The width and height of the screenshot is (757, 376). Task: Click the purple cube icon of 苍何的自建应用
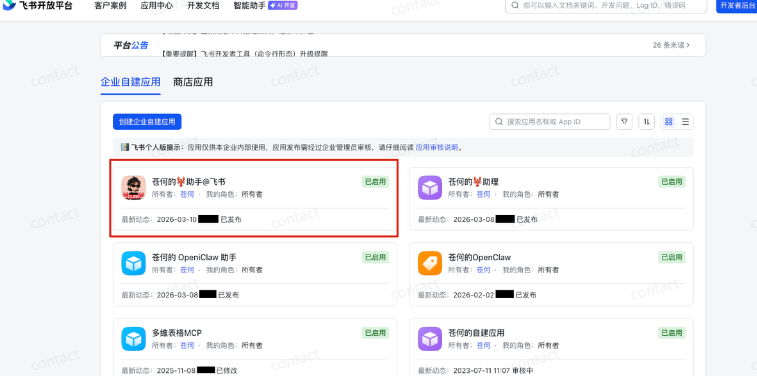click(x=430, y=339)
